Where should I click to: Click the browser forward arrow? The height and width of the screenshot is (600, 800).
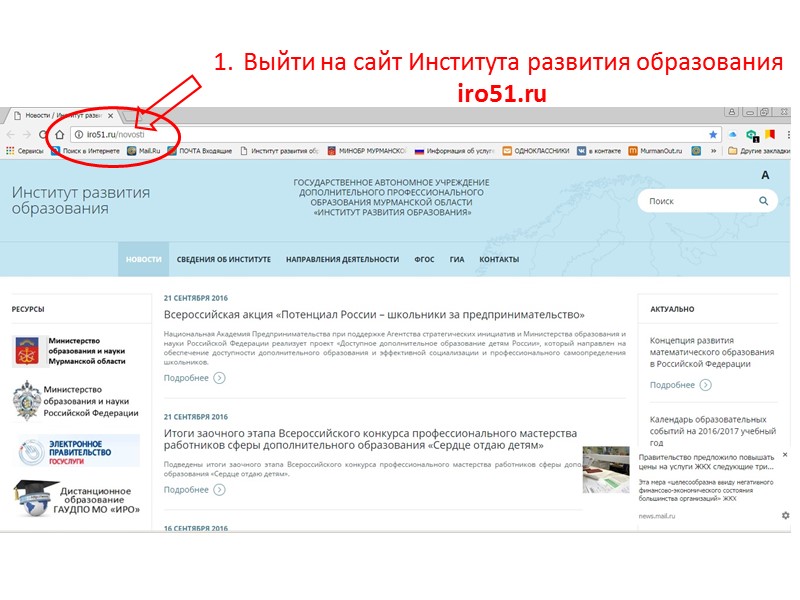click(27, 134)
